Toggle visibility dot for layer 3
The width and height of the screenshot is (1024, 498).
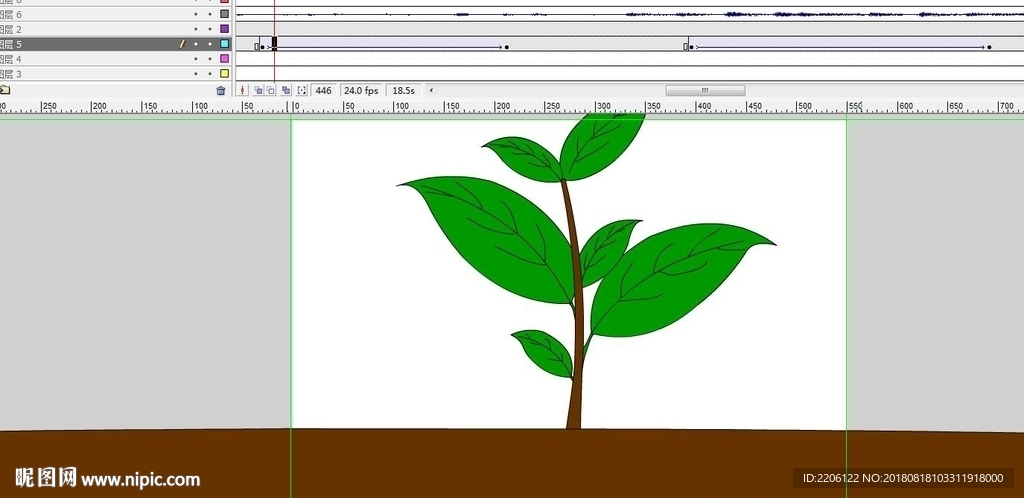click(195, 74)
